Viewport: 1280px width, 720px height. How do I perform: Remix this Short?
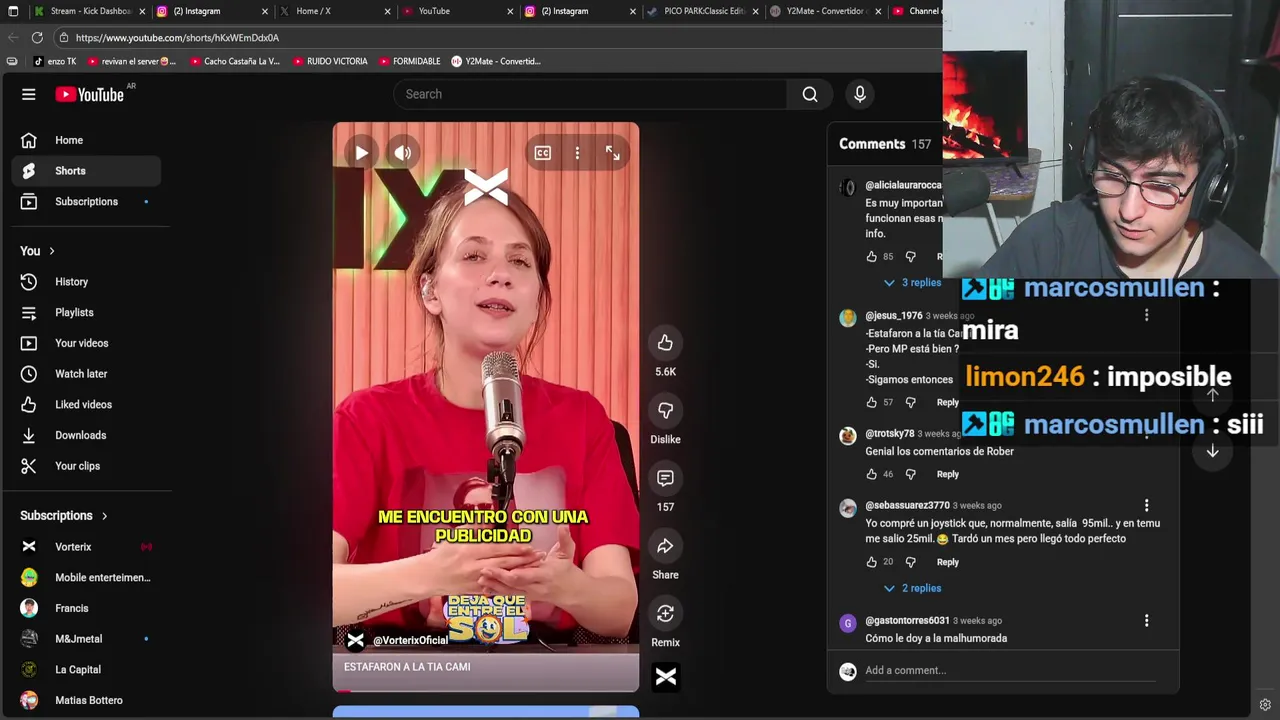point(665,614)
